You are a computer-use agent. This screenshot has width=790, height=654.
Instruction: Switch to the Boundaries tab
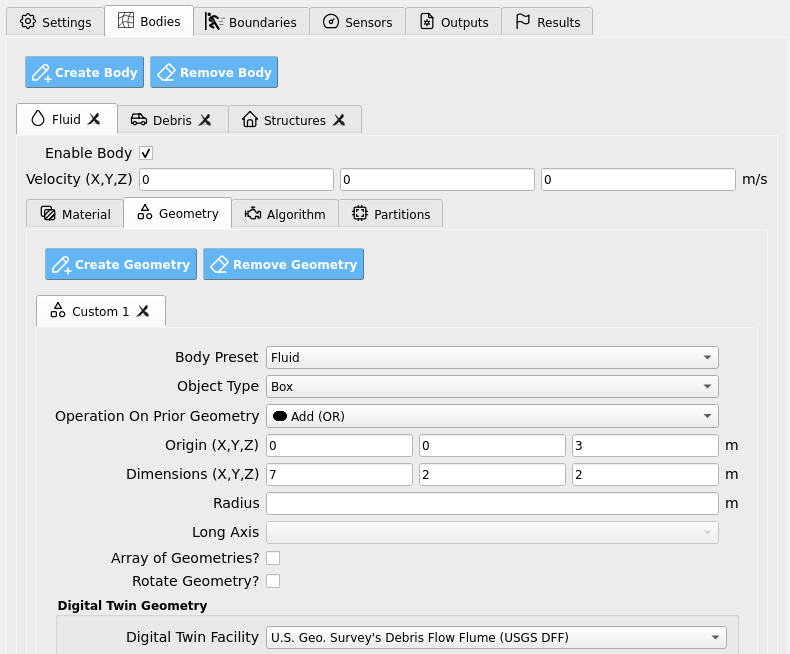pyautogui.click(x=251, y=22)
